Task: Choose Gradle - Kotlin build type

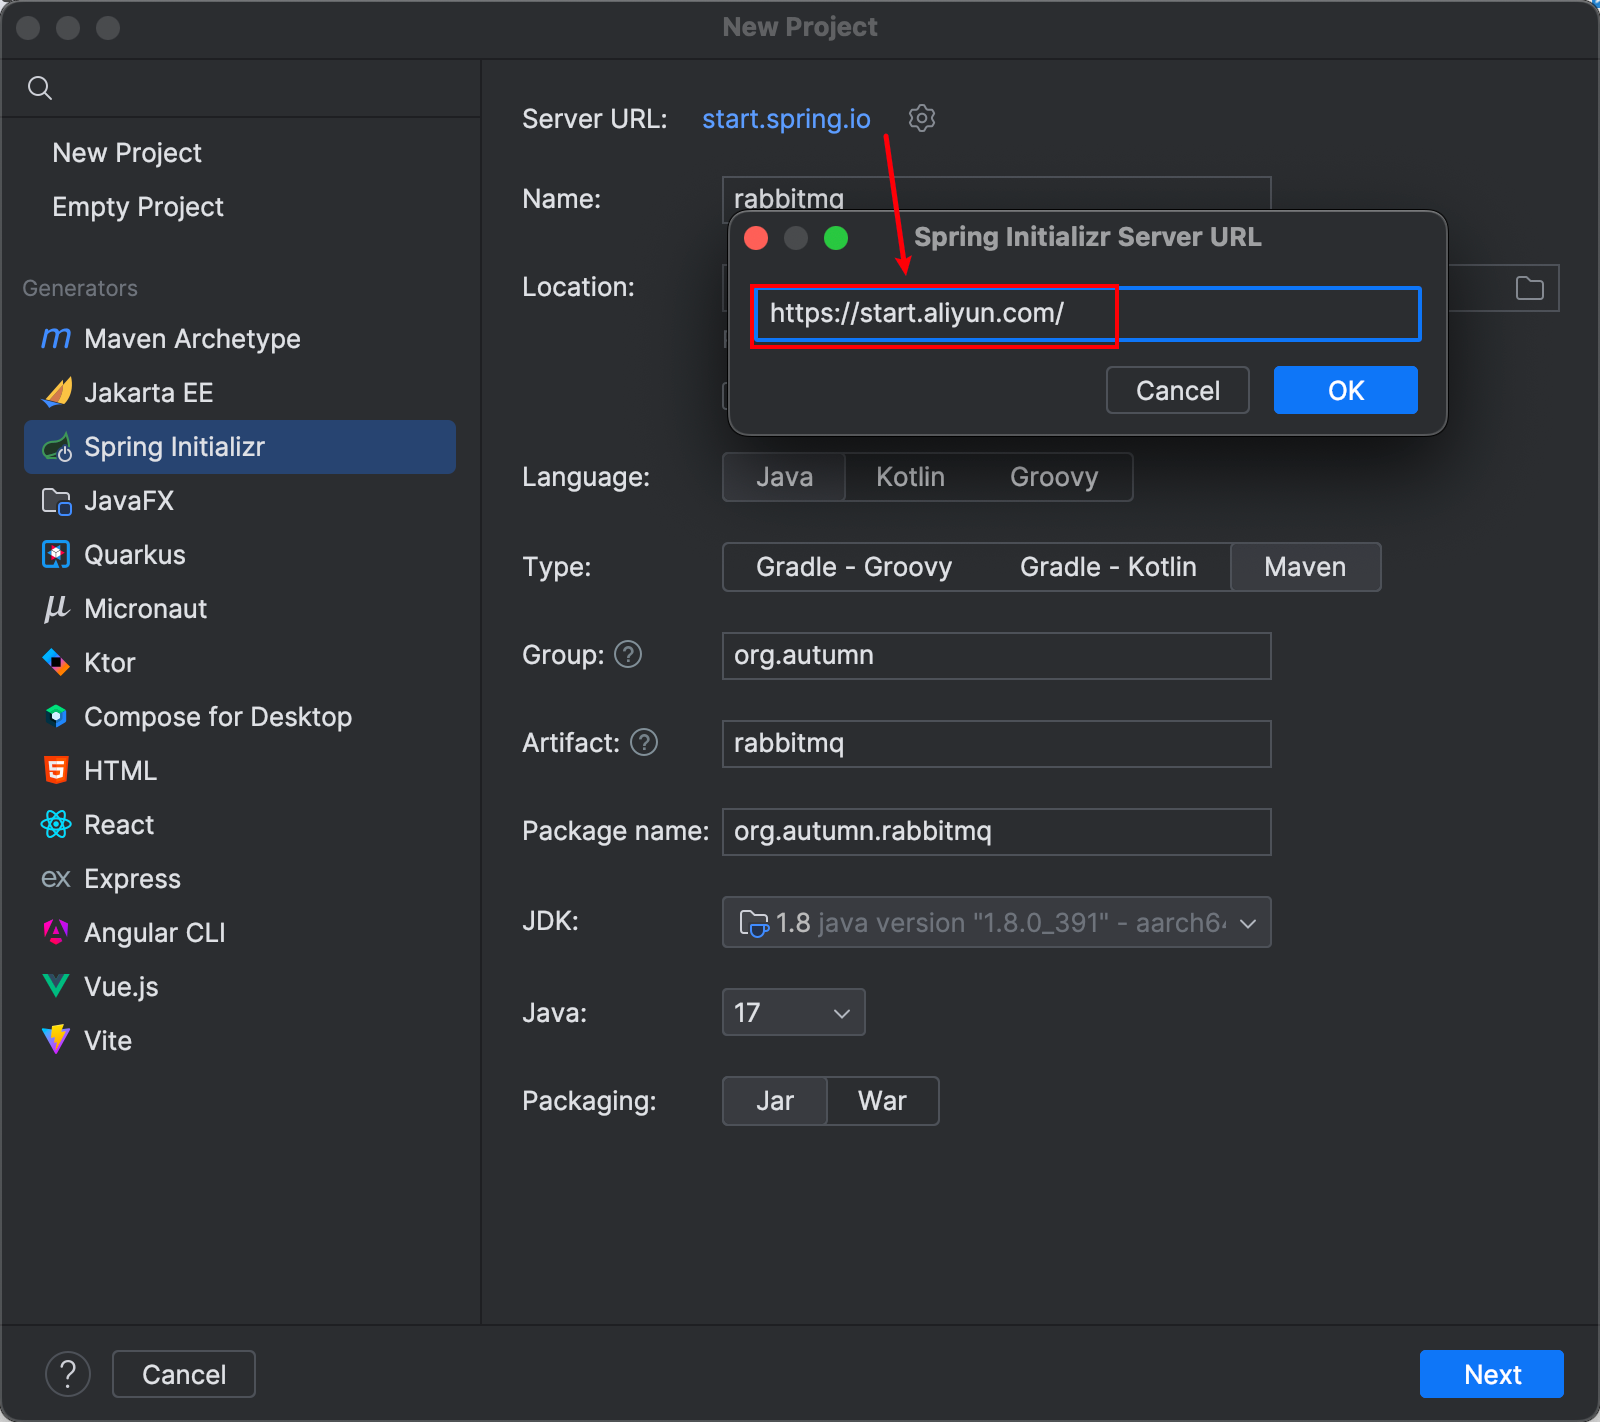Action: [x=1108, y=567]
